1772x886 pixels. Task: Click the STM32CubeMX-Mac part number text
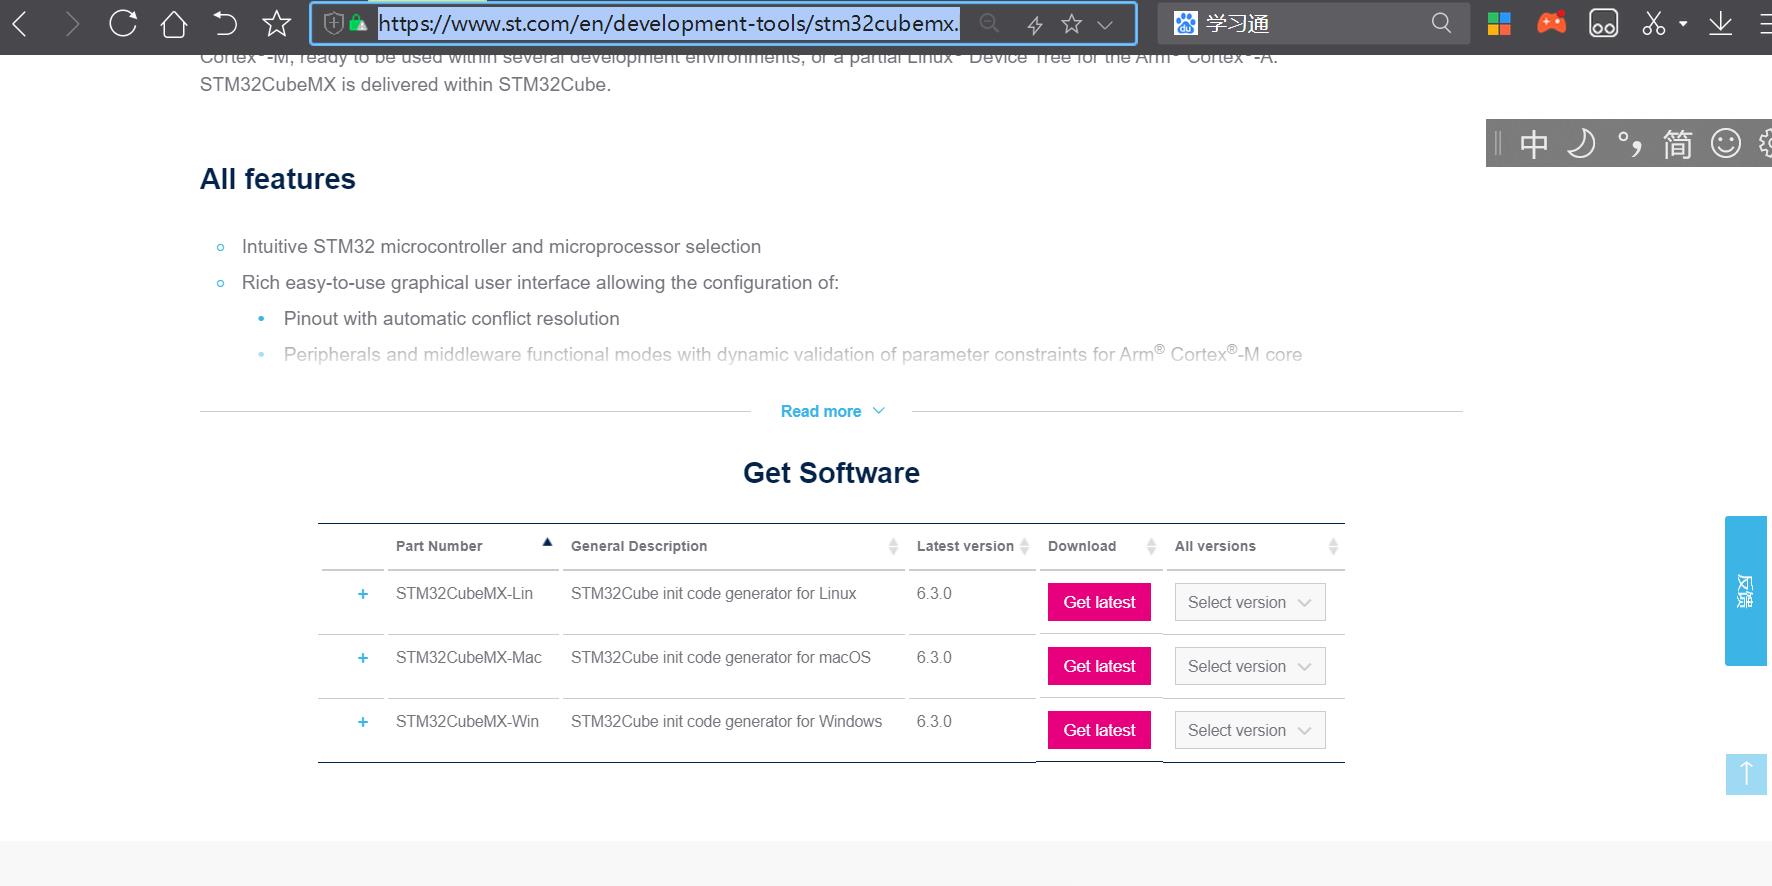tap(469, 657)
